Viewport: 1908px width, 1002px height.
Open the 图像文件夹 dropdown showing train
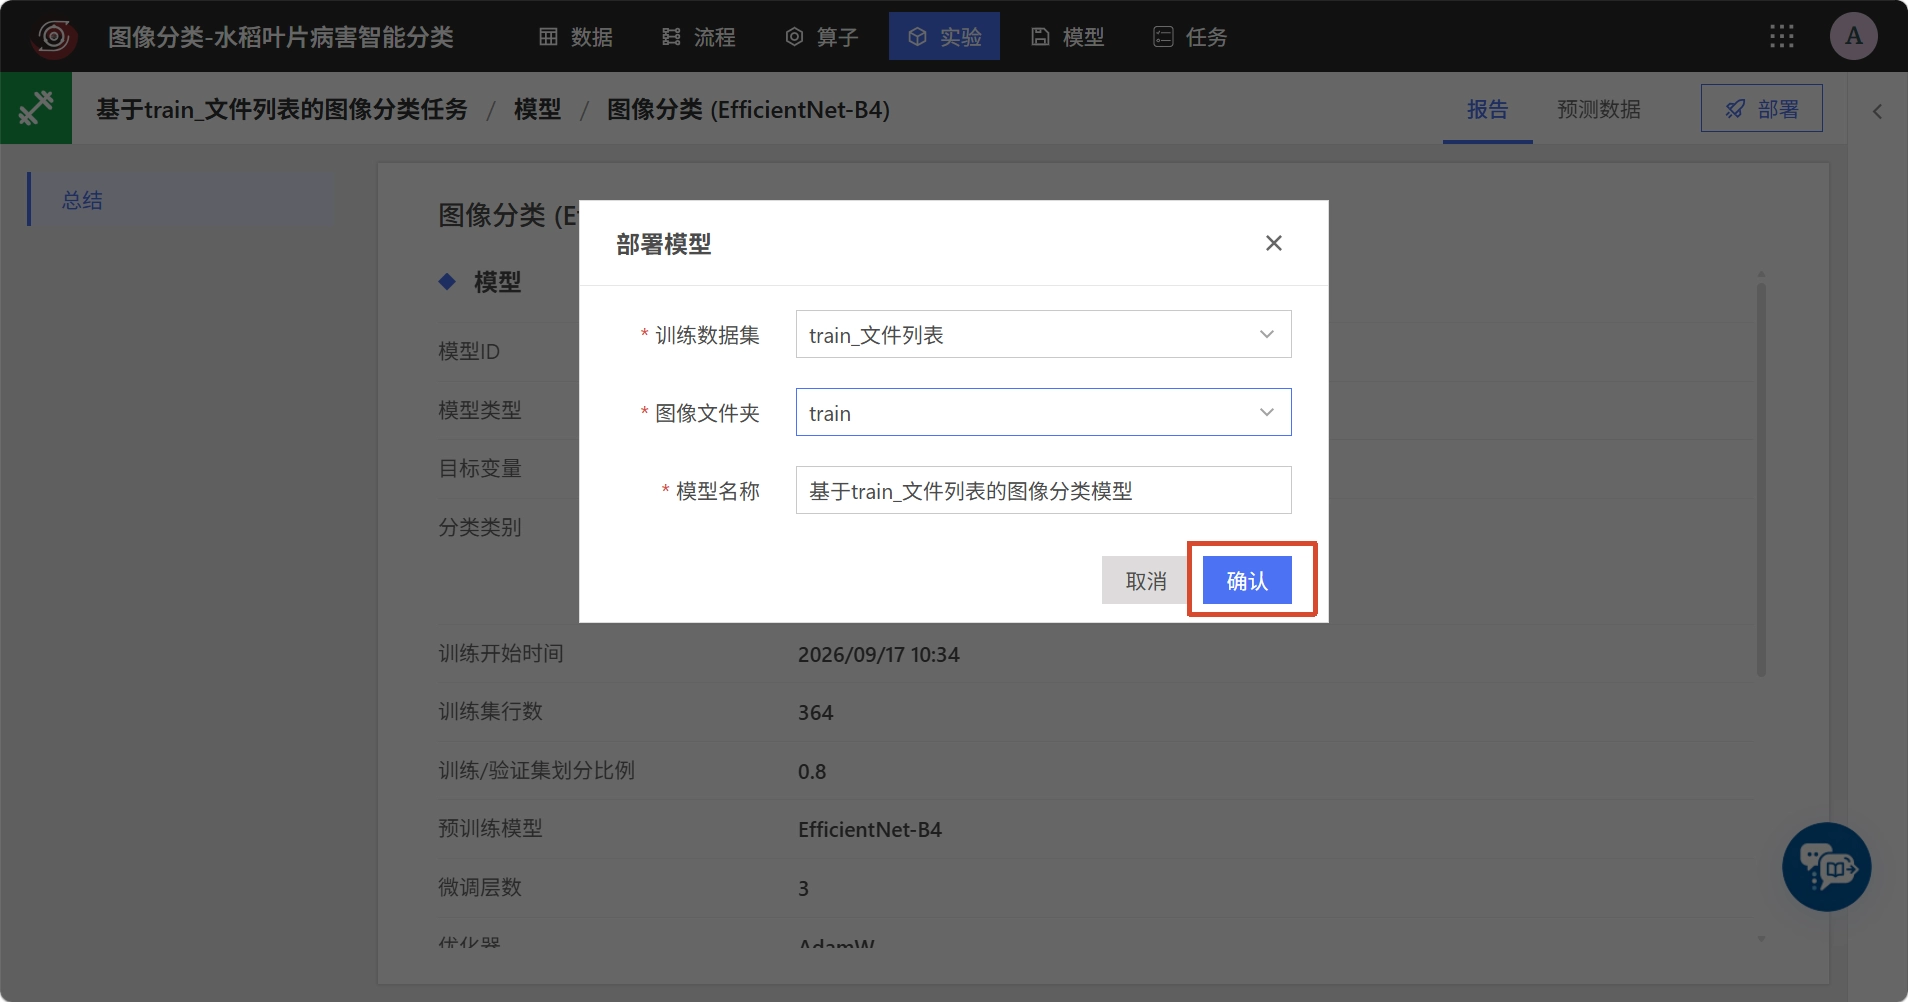click(1043, 412)
